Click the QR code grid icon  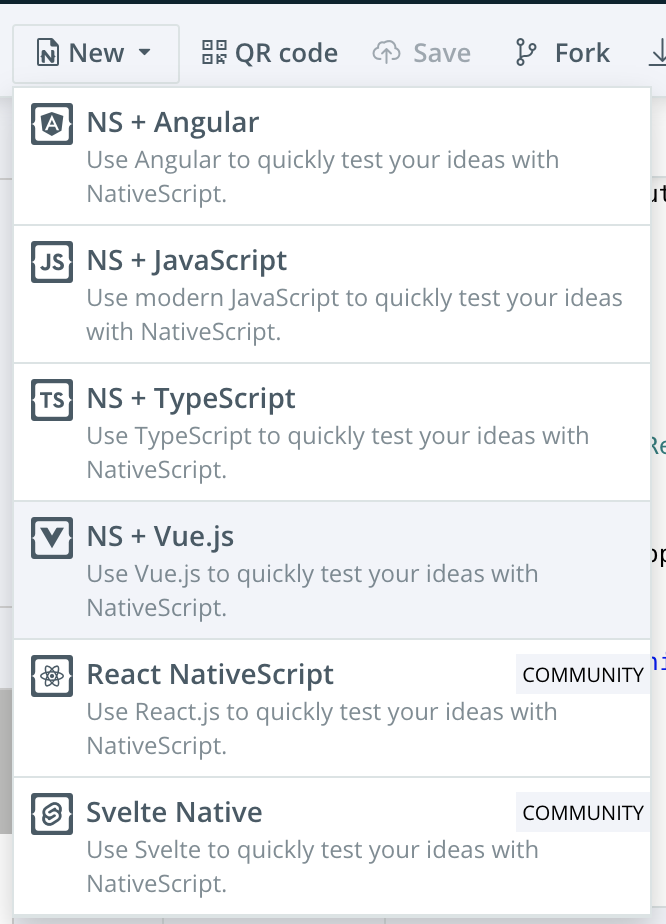[214, 52]
